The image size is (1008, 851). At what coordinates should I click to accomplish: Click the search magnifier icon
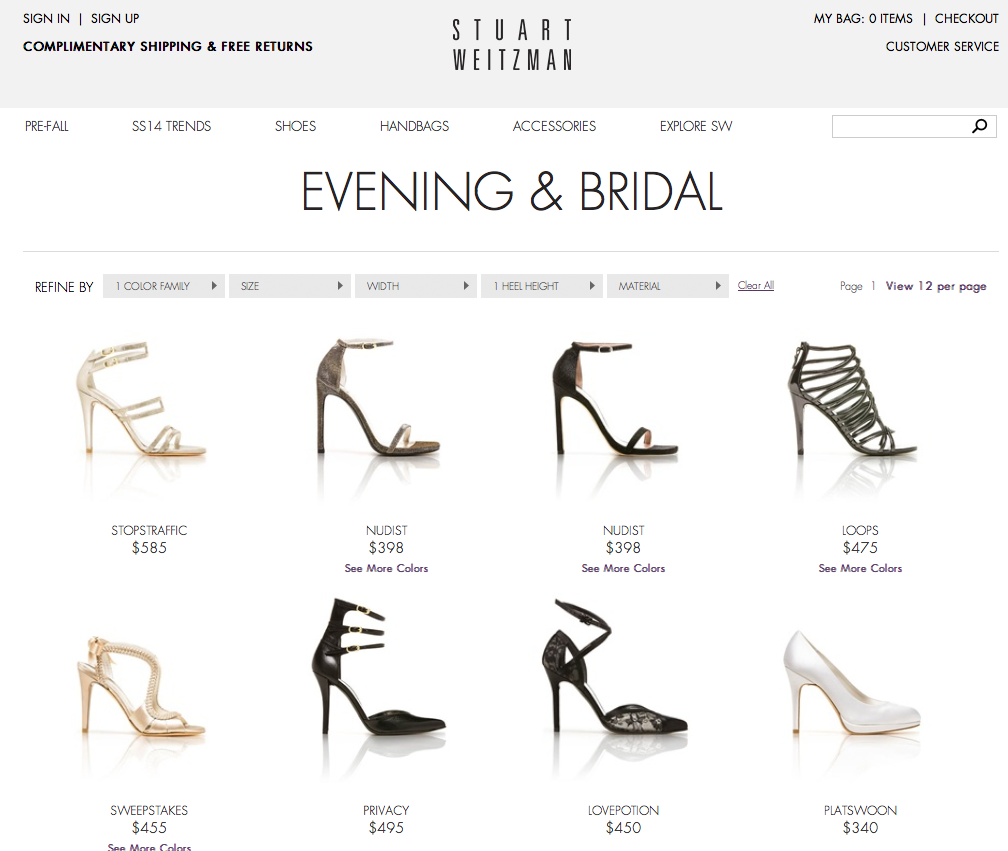[x=979, y=126]
